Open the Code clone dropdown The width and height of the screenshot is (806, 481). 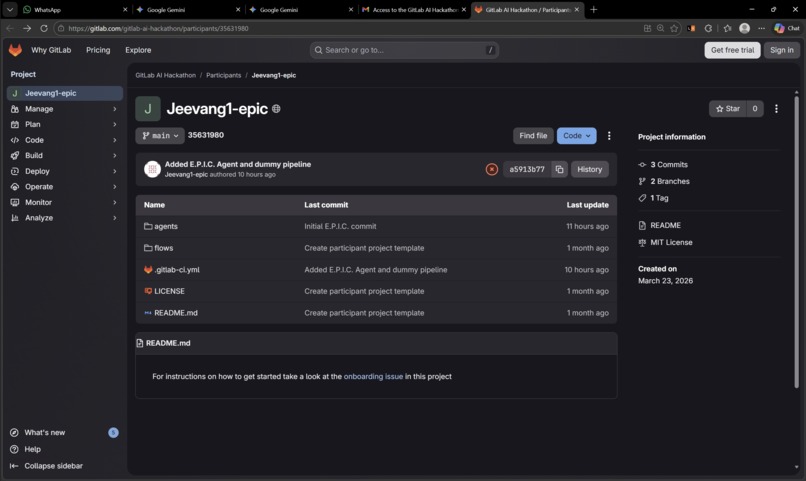[576, 136]
